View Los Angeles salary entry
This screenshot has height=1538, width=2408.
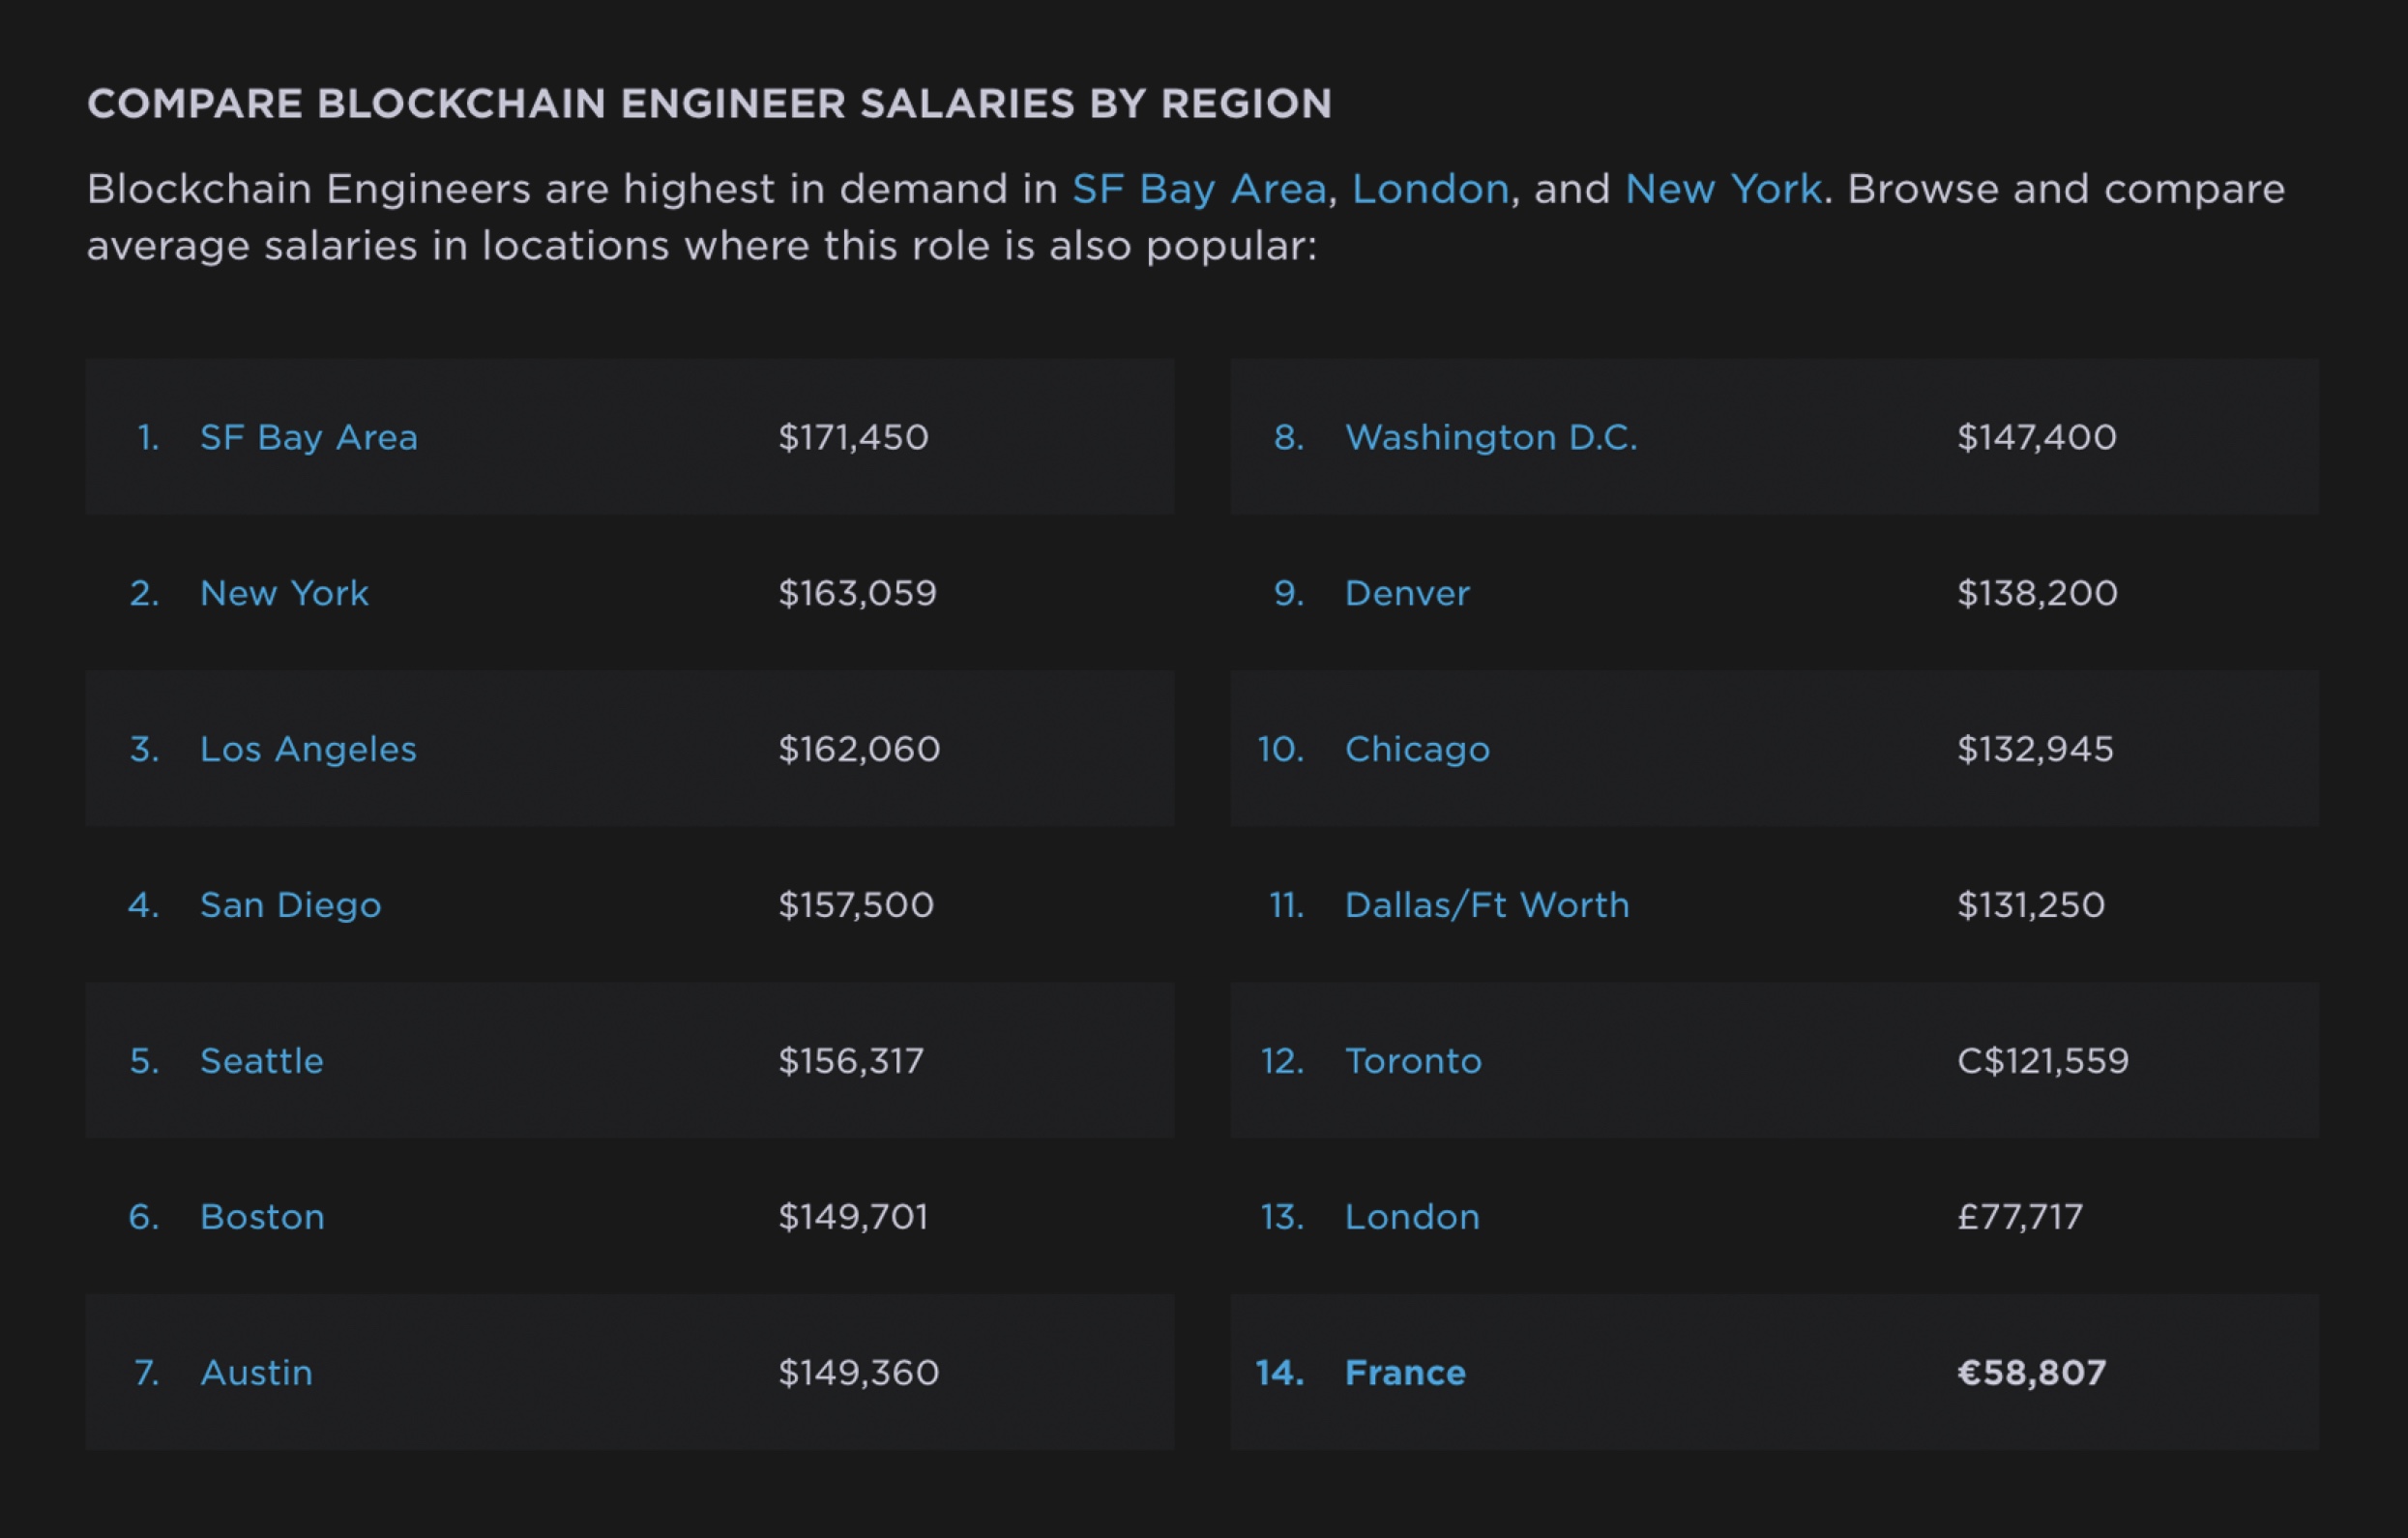308,749
